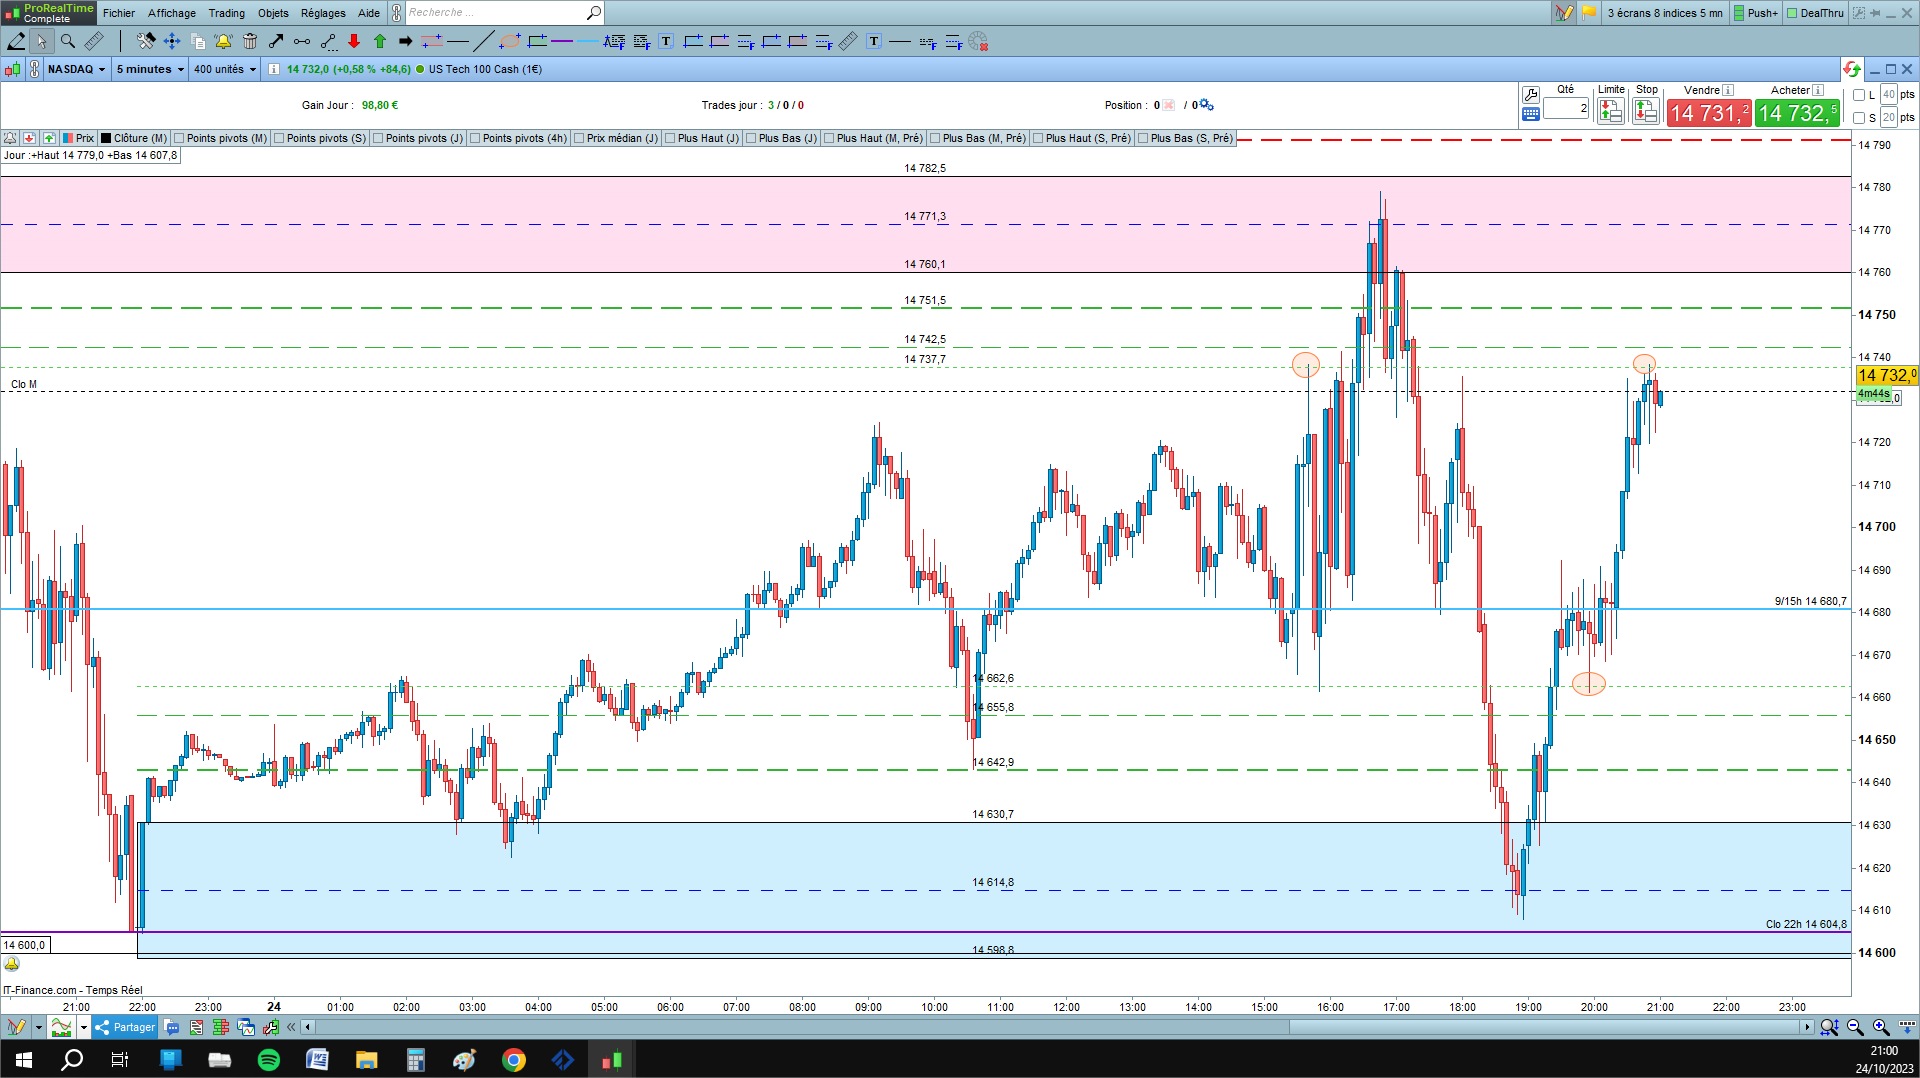Open Google Chrome from the taskbar
Screen dimensions: 1920x1078
tap(514, 1060)
